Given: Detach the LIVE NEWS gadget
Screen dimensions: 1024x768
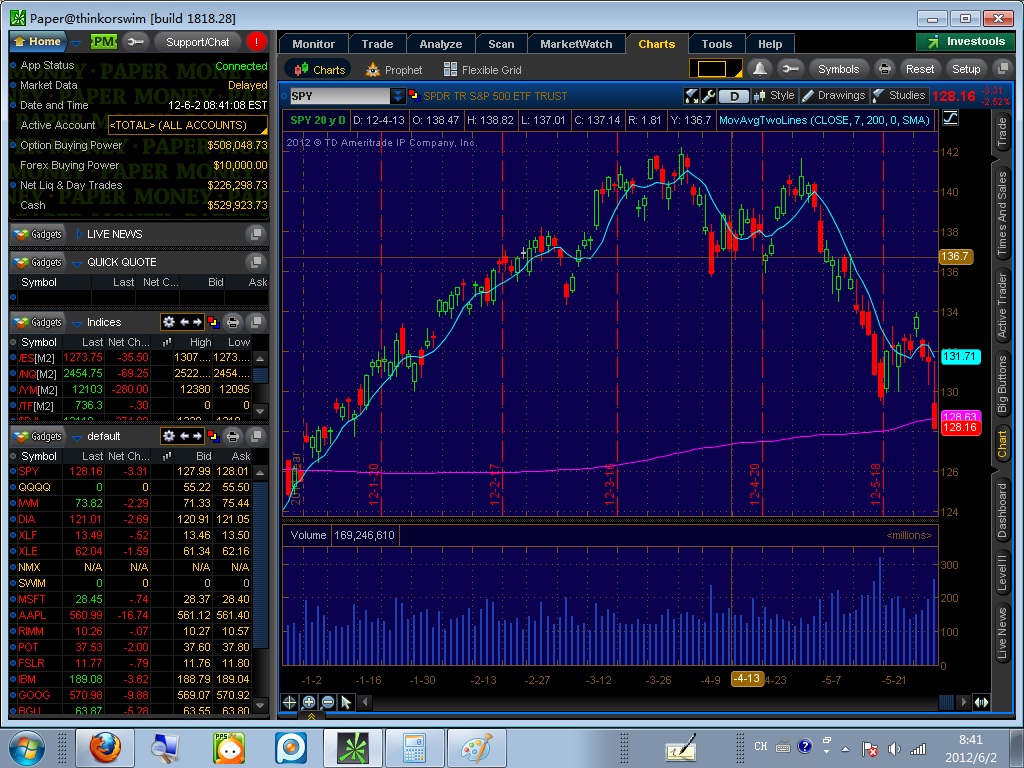Looking at the screenshot, I should tap(255, 234).
